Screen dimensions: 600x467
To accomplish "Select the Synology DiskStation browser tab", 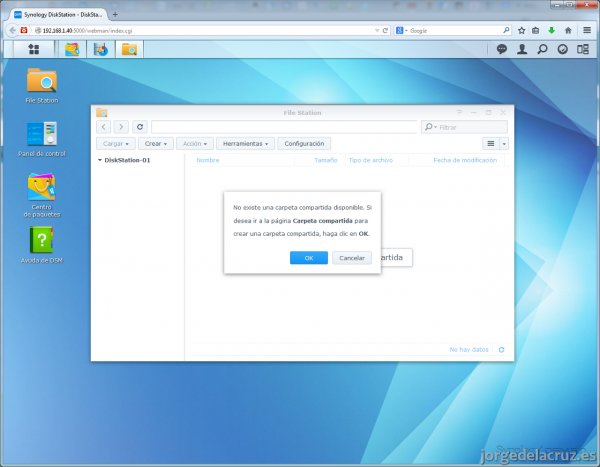I will tap(59, 15).
